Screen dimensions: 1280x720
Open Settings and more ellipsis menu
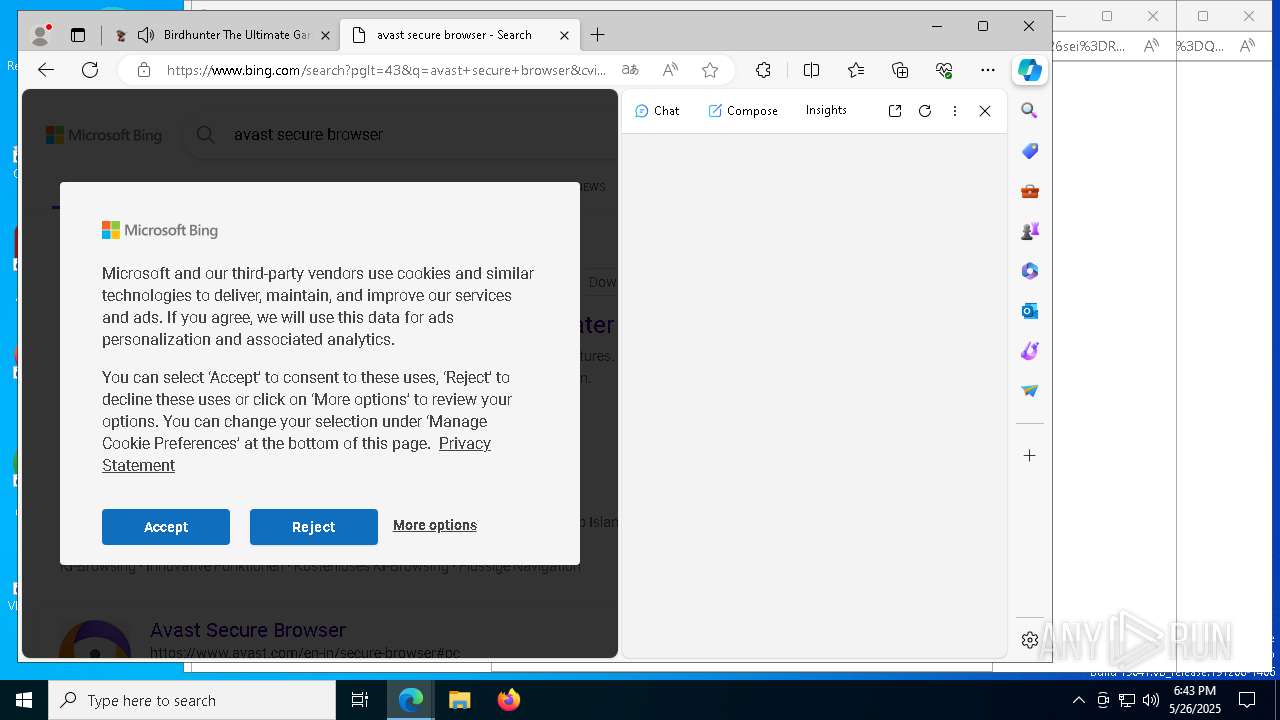[x=988, y=70]
